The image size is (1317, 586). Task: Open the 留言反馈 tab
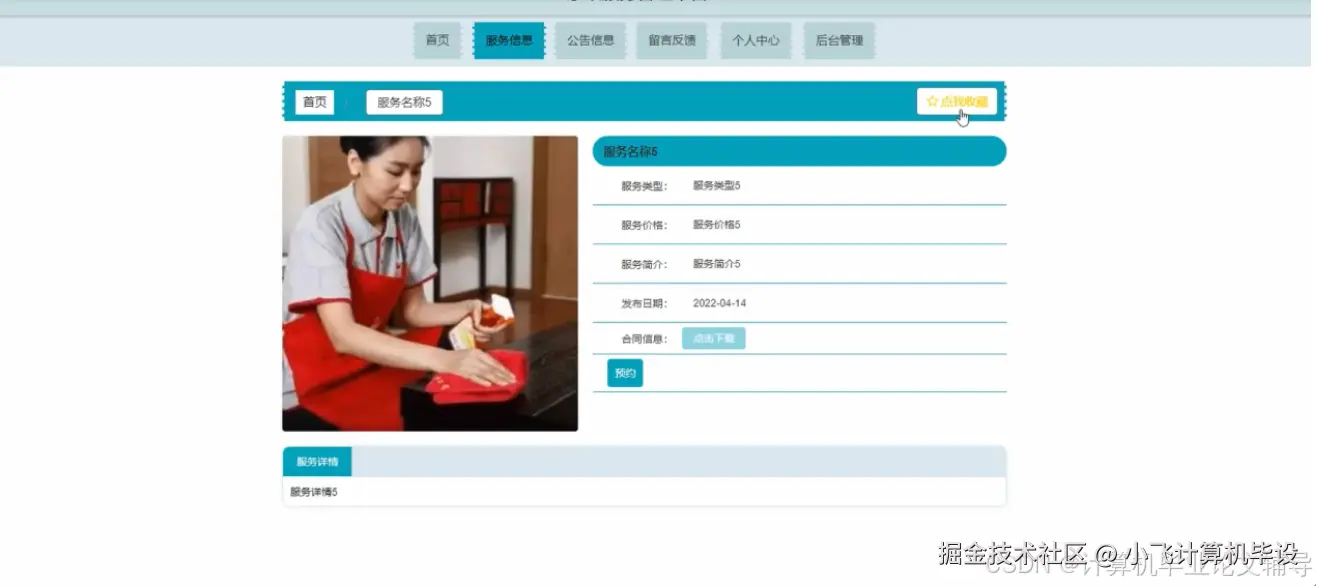pos(672,41)
